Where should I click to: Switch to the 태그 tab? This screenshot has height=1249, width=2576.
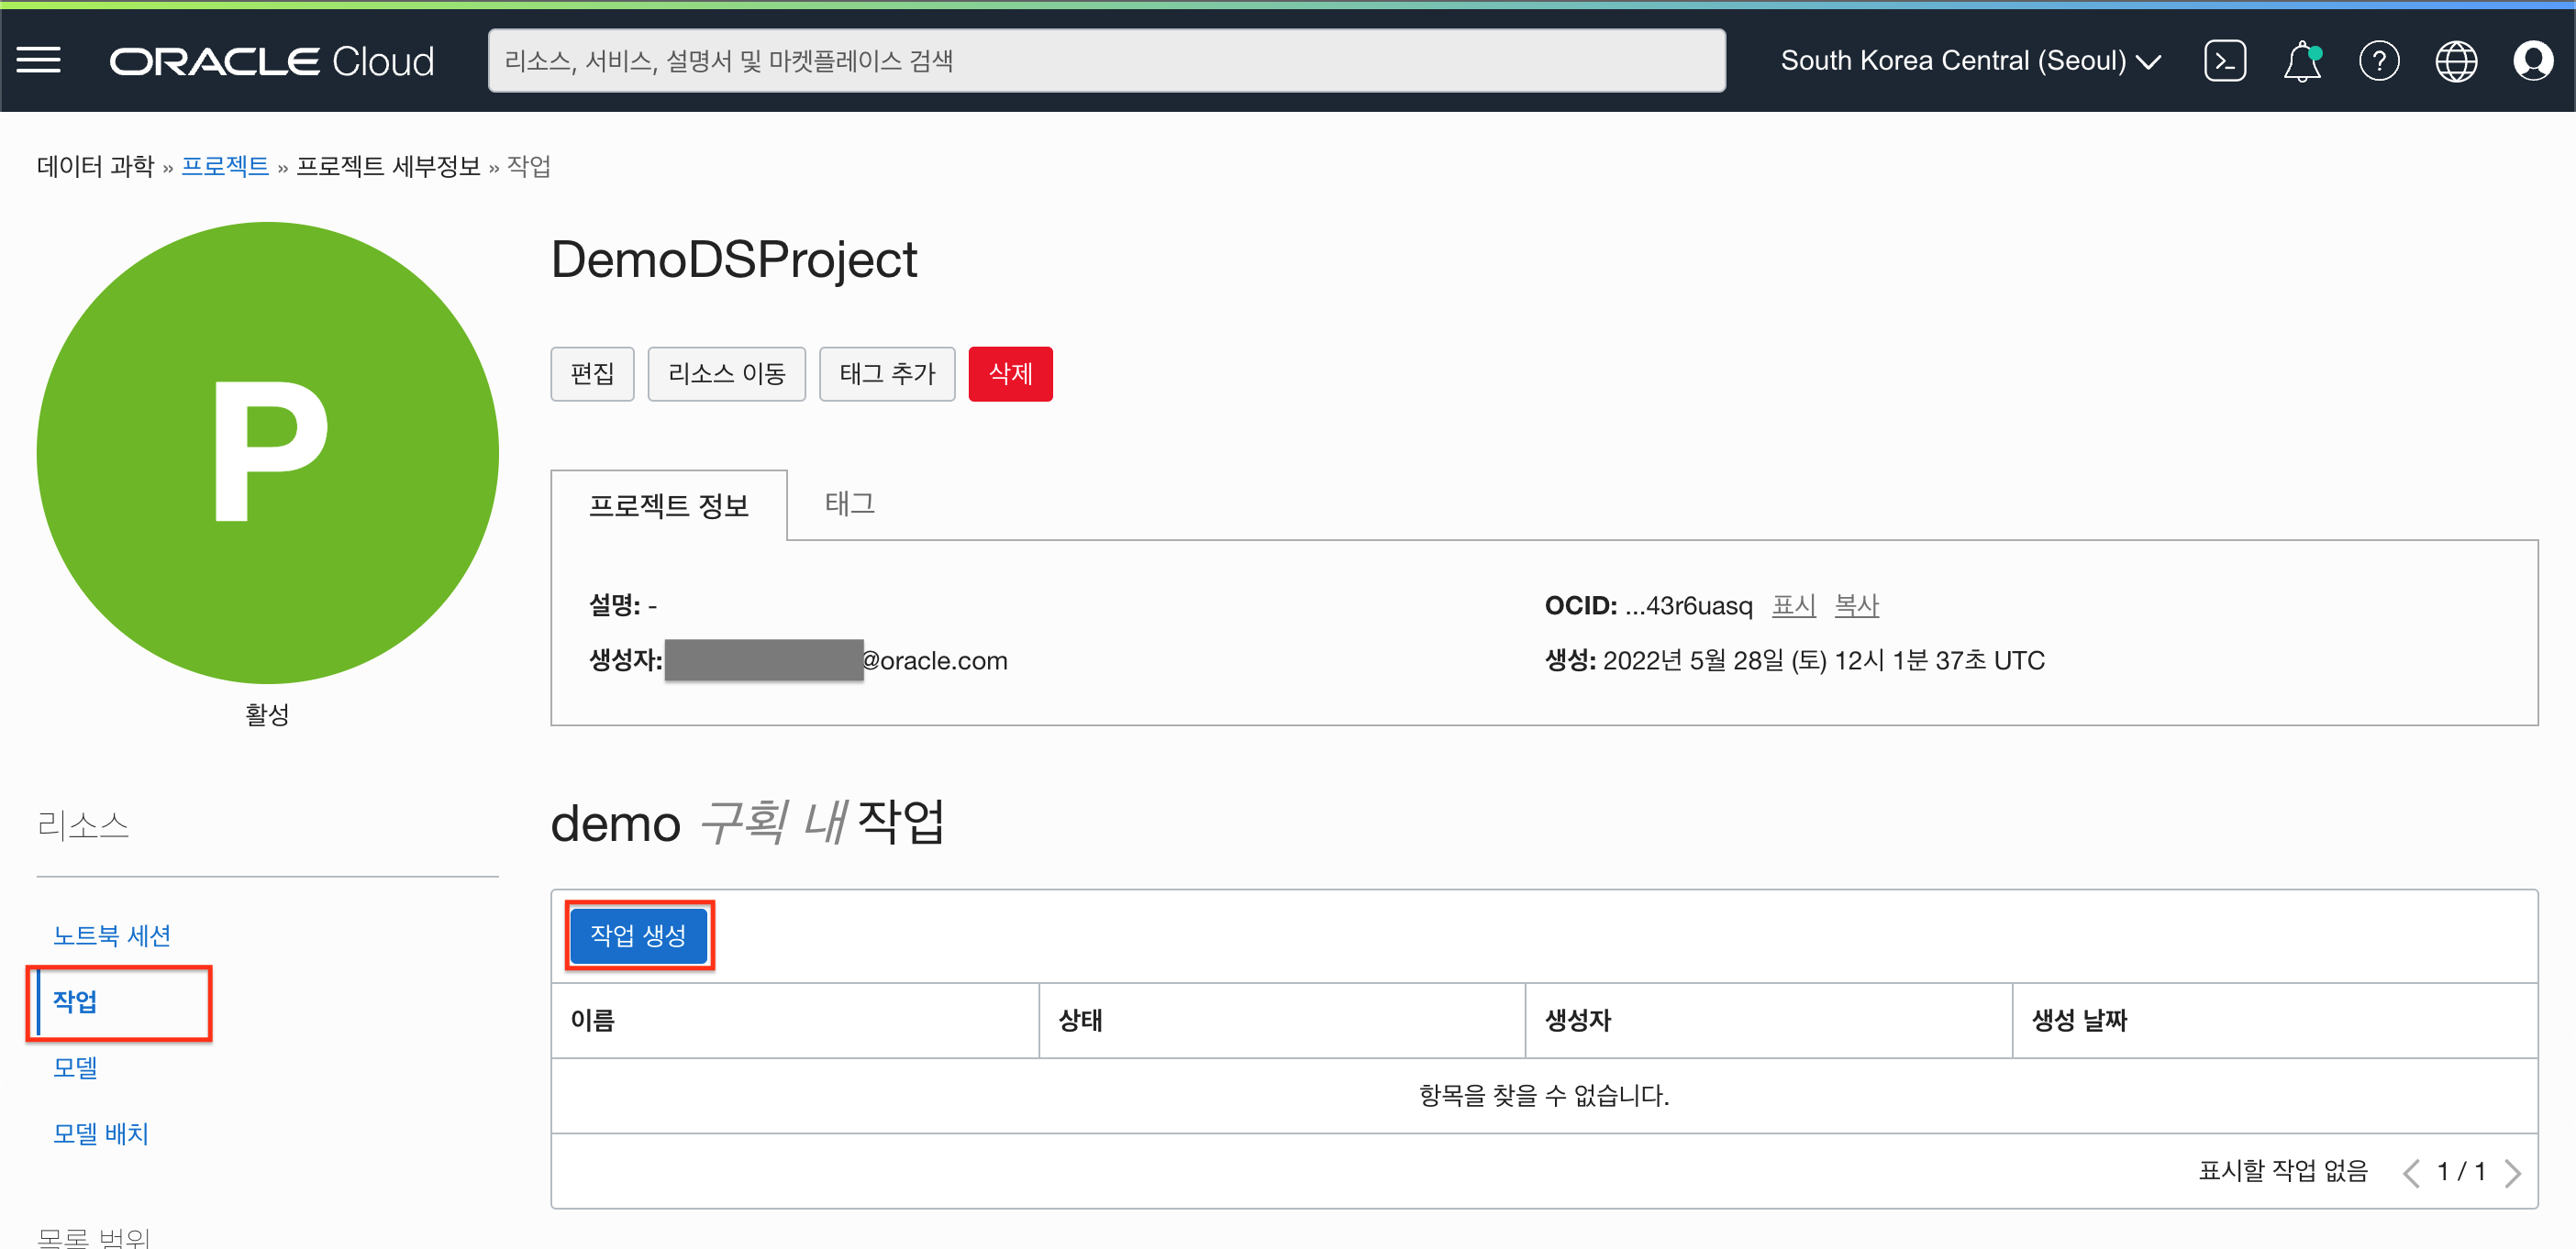click(x=849, y=503)
